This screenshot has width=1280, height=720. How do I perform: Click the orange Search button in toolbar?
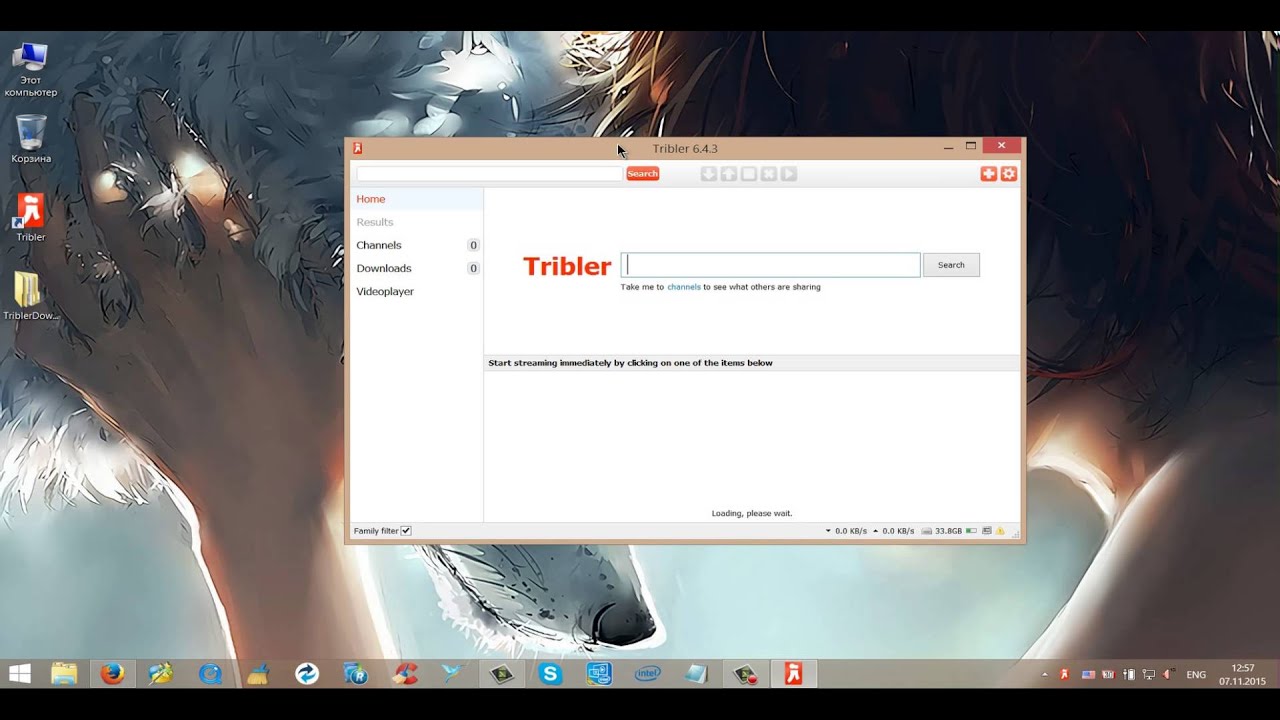click(642, 174)
